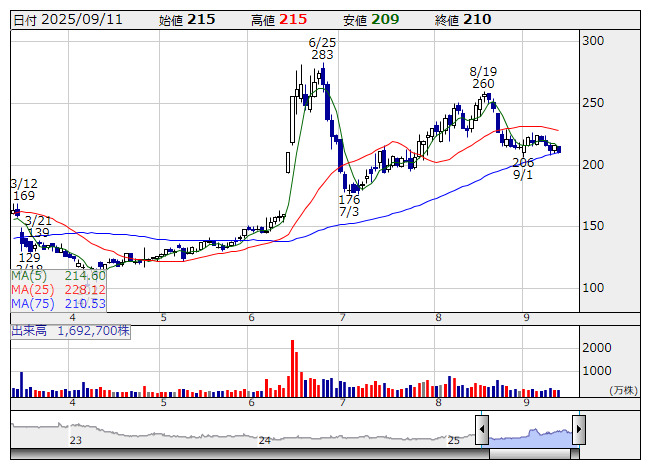Click the 3/12 169 label
The image size is (653, 470).
24,189
